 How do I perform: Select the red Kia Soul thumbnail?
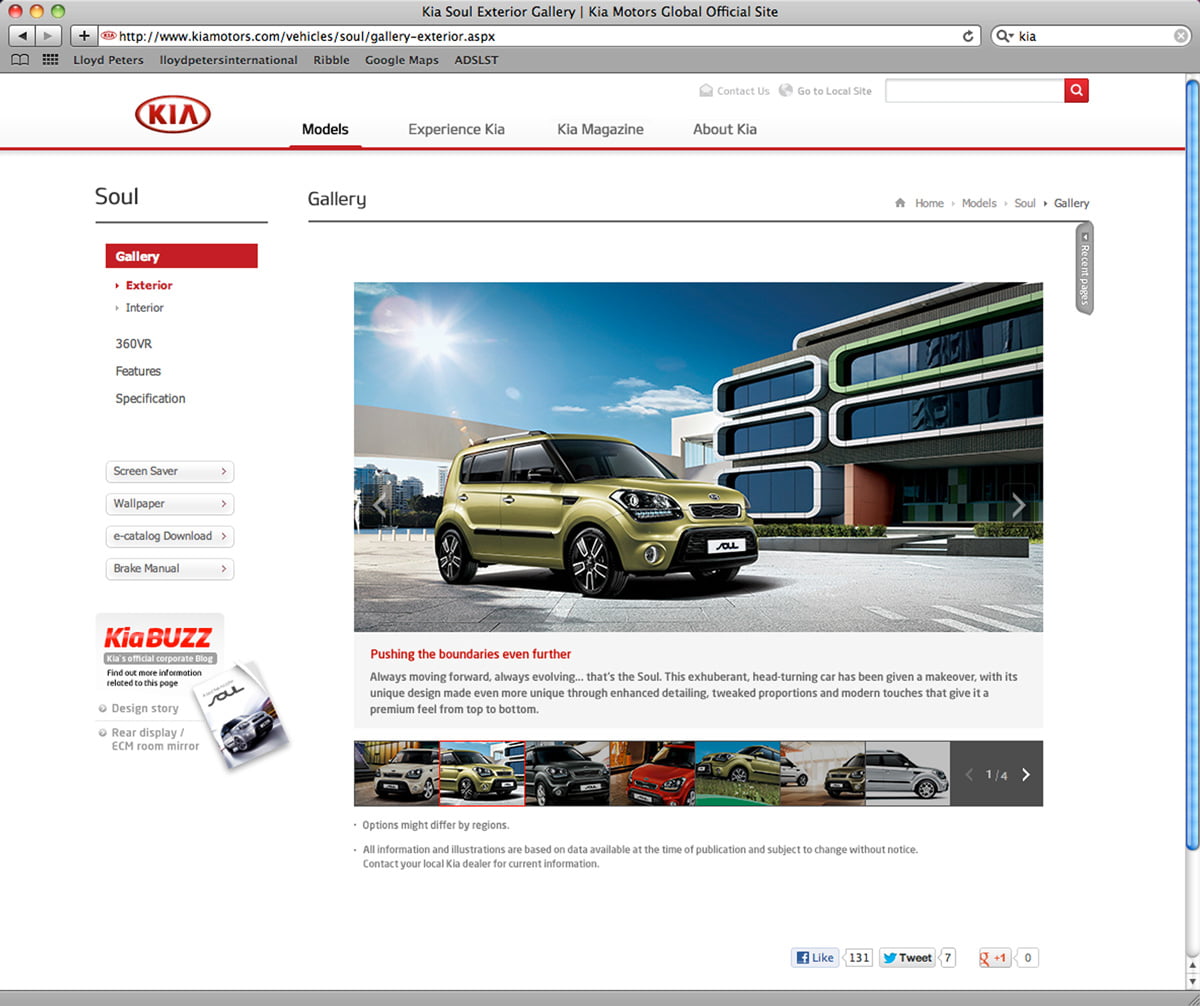(x=651, y=773)
